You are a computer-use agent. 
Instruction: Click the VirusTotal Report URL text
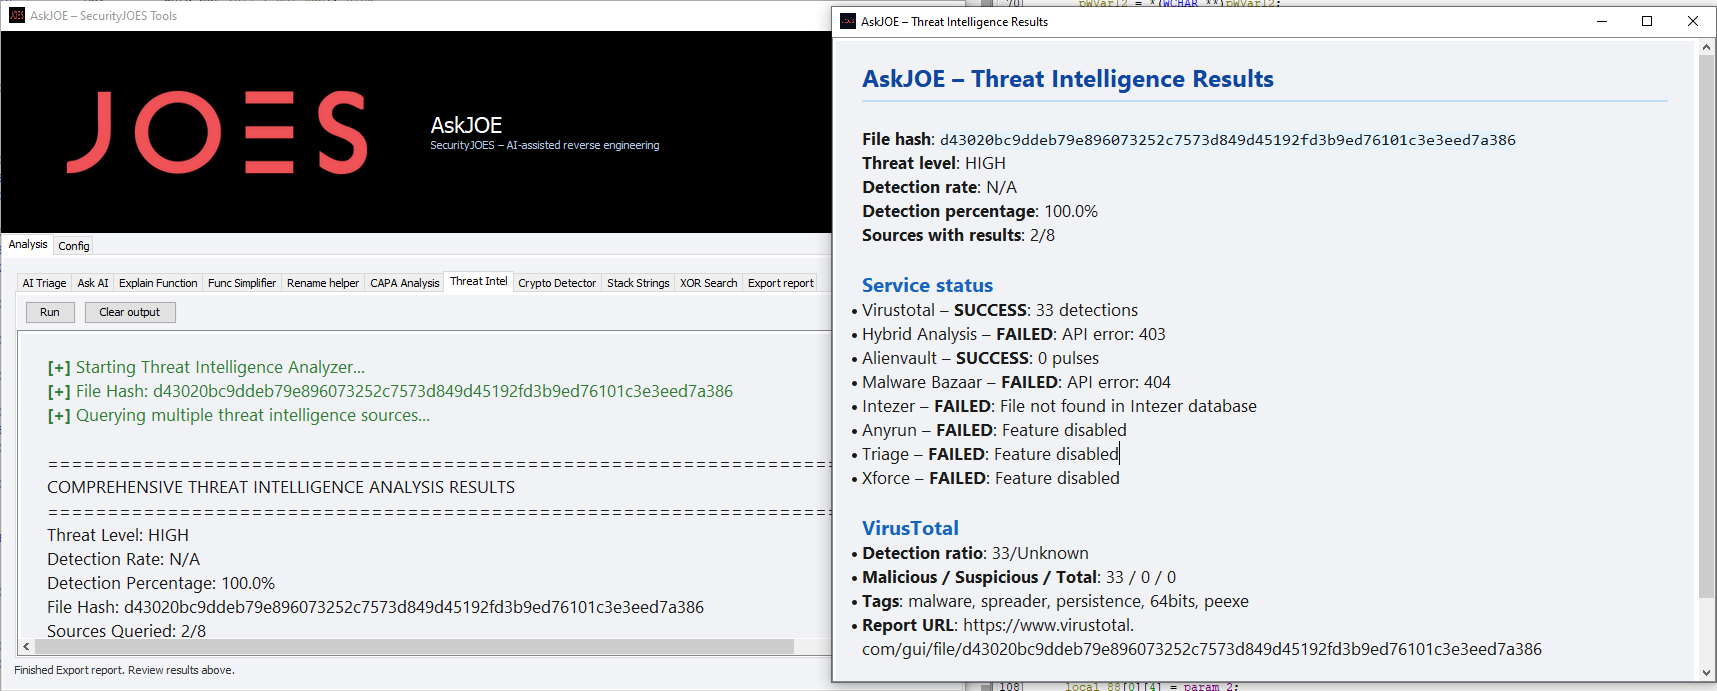point(1202,637)
